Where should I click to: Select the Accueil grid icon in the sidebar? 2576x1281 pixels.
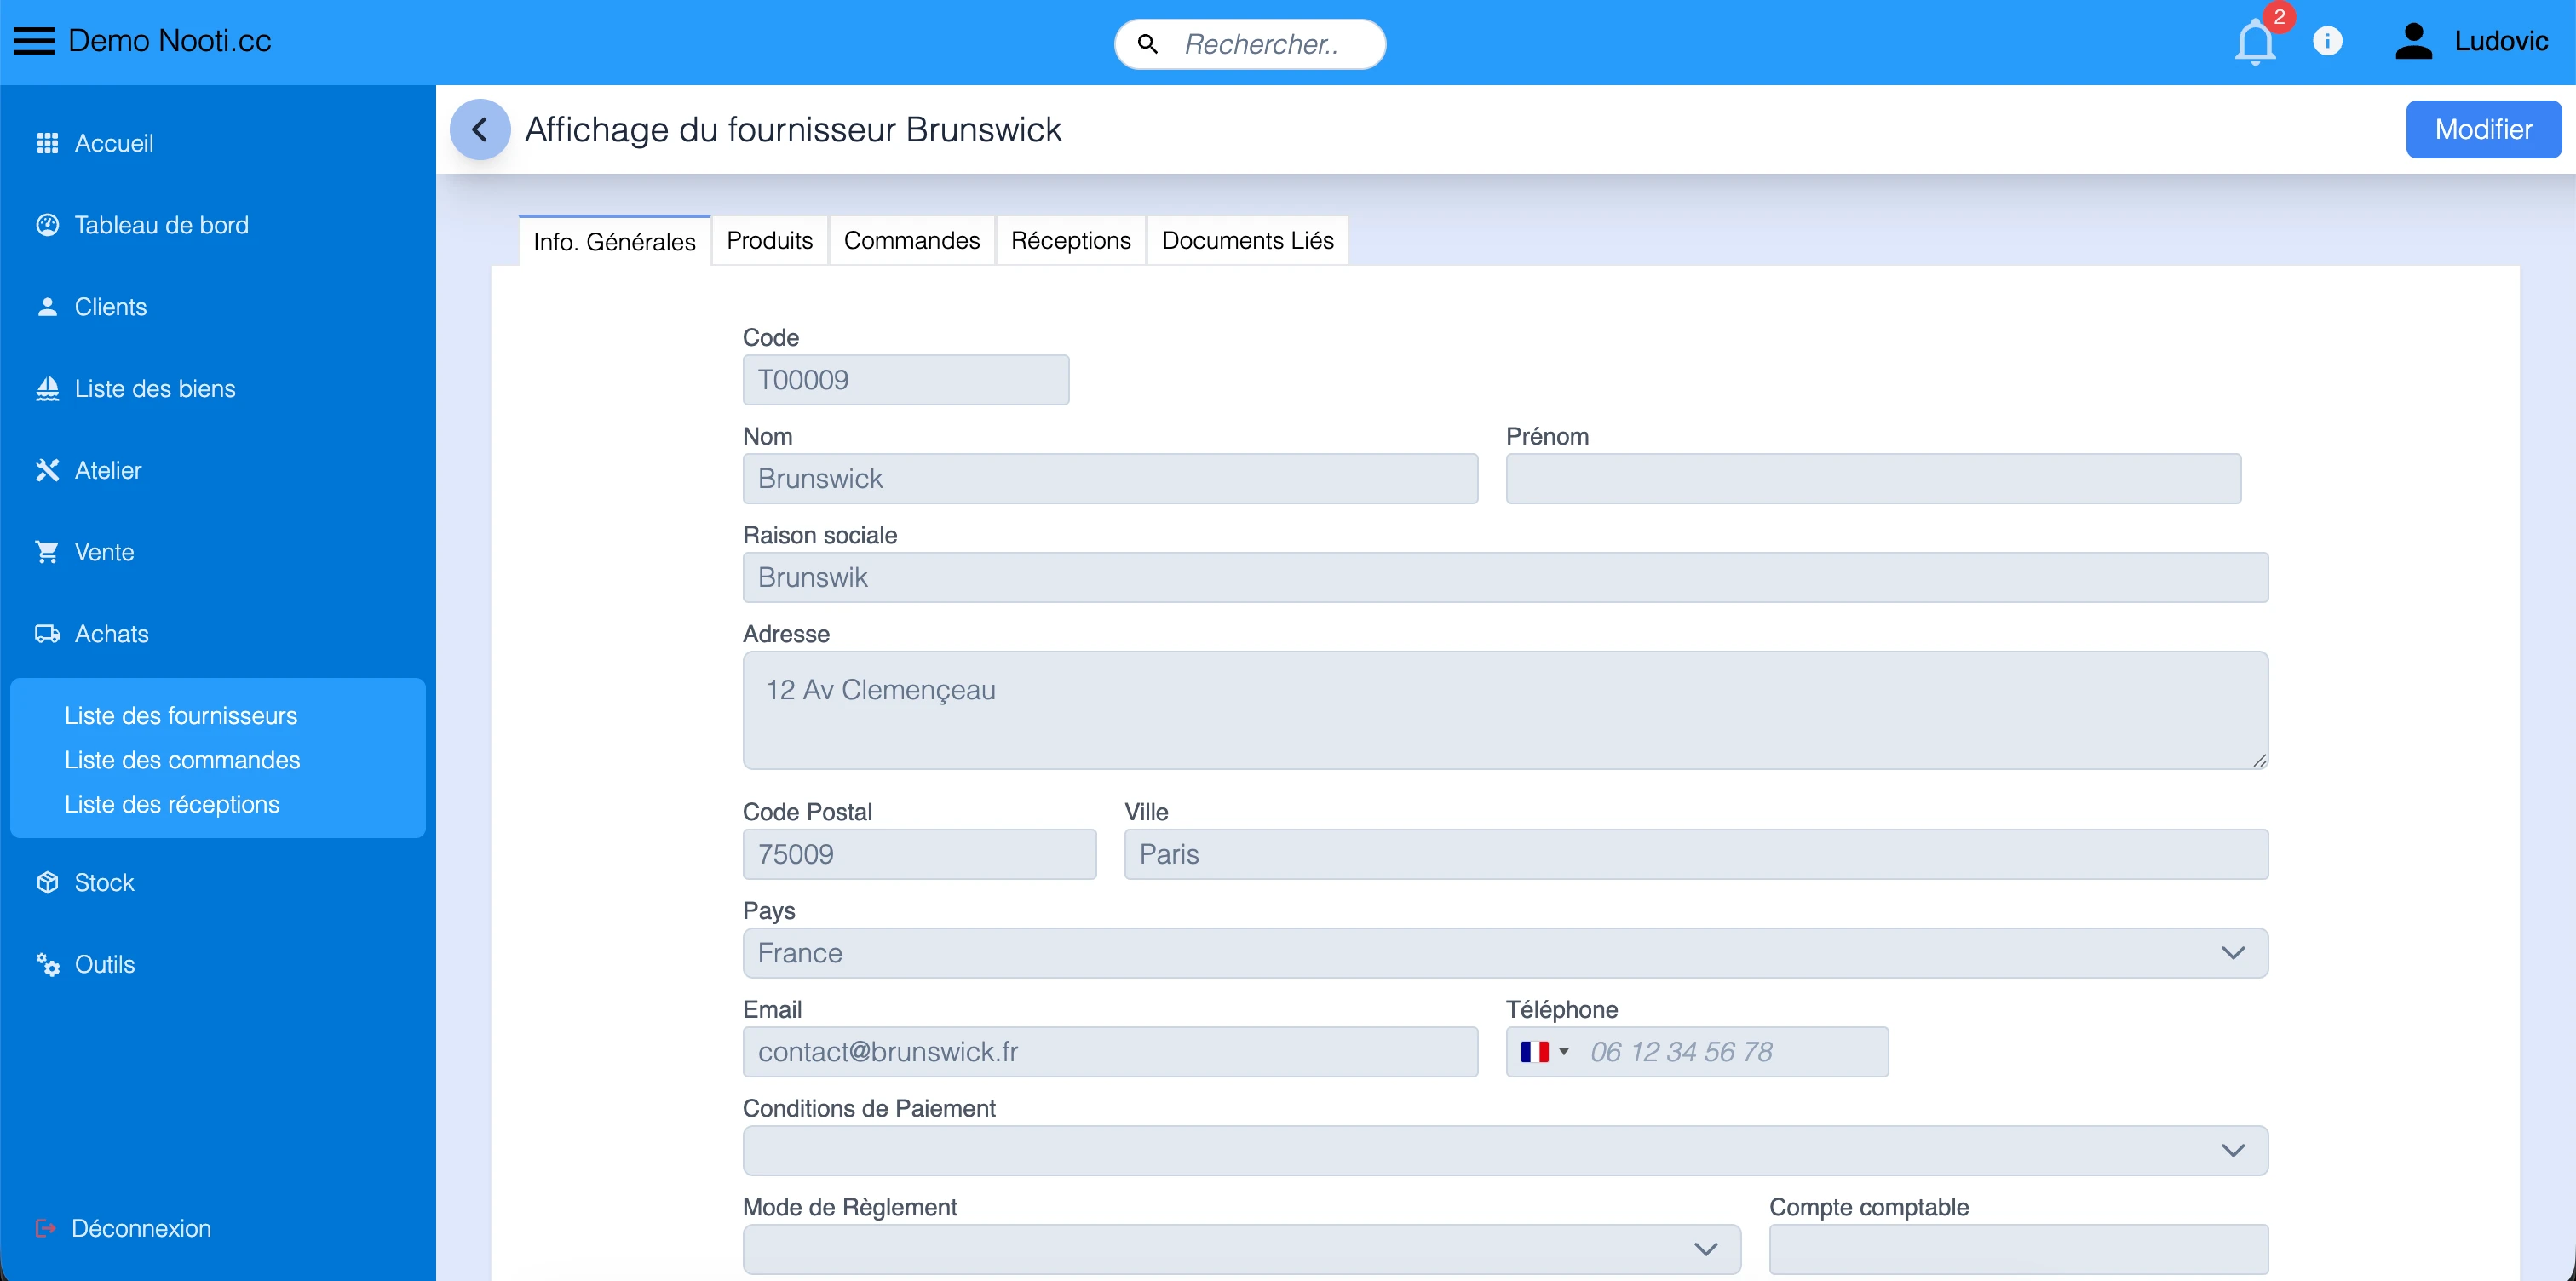point(47,142)
